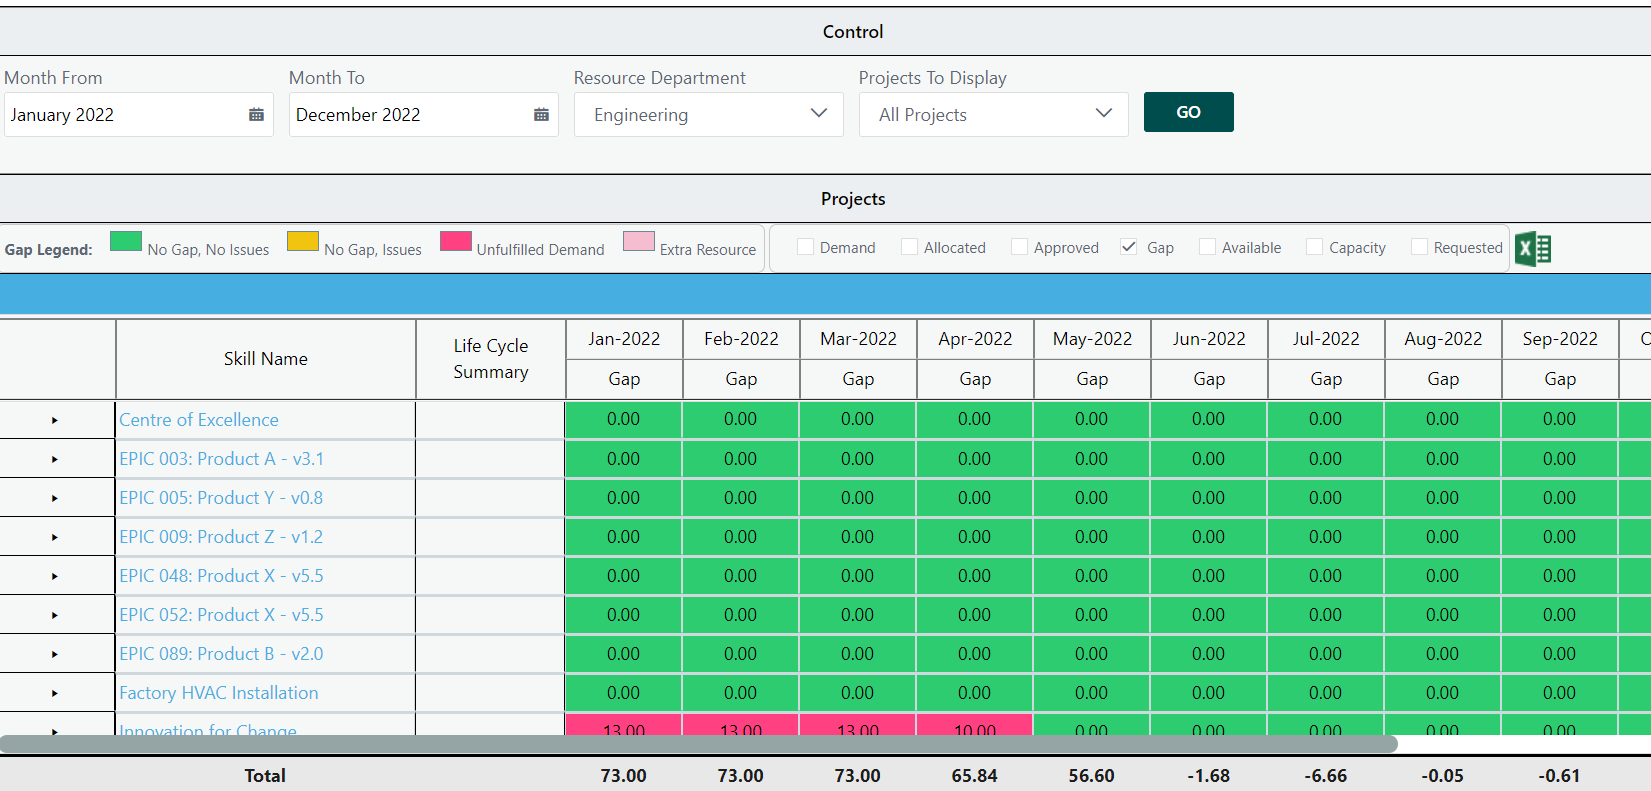This screenshot has width=1651, height=791.
Task: Expand the EPIC 052: Product X row
Action: pos(55,616)
